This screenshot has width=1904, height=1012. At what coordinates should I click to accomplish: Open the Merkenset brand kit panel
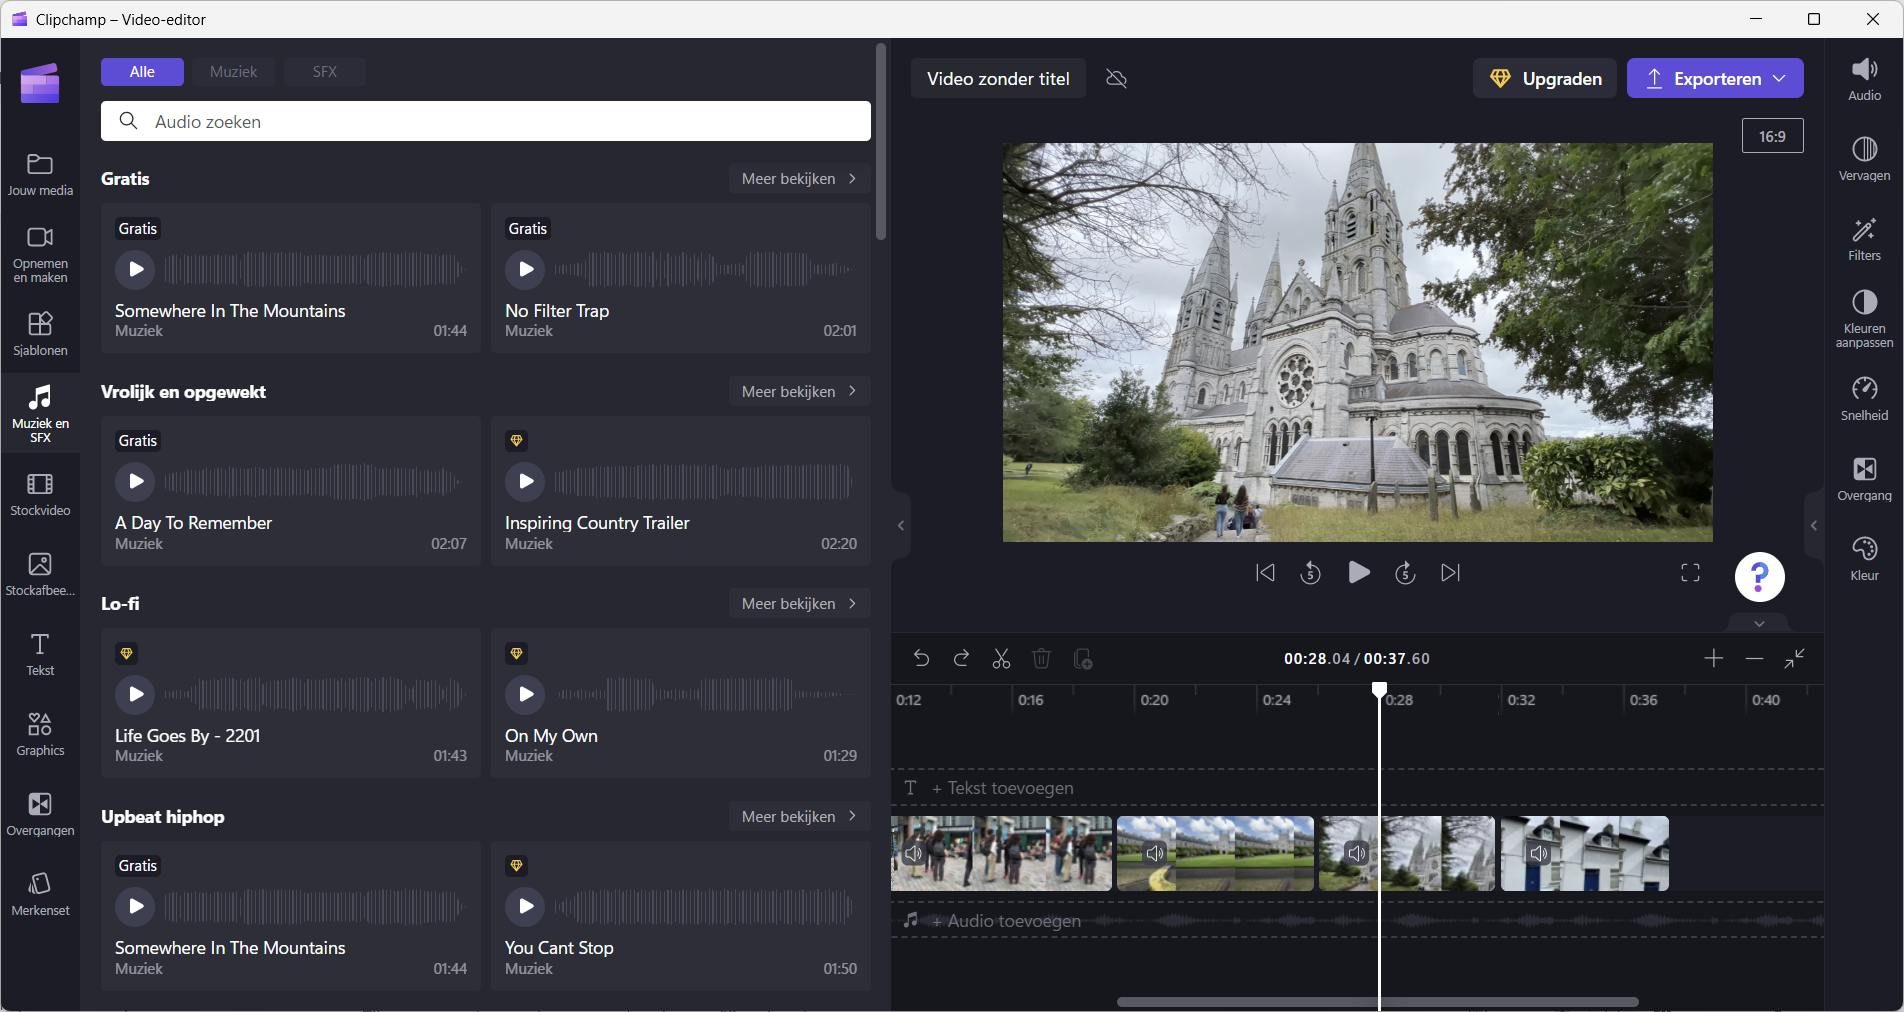(x=40, y=894)
